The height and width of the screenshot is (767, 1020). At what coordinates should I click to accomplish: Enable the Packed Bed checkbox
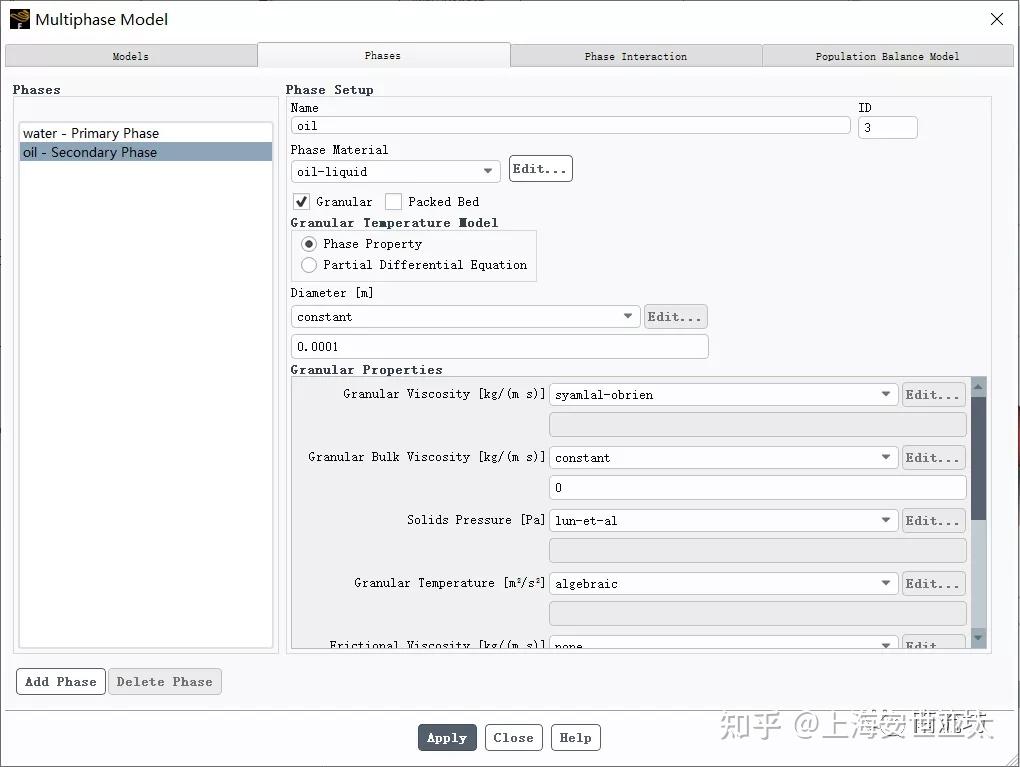coord(393,202)
